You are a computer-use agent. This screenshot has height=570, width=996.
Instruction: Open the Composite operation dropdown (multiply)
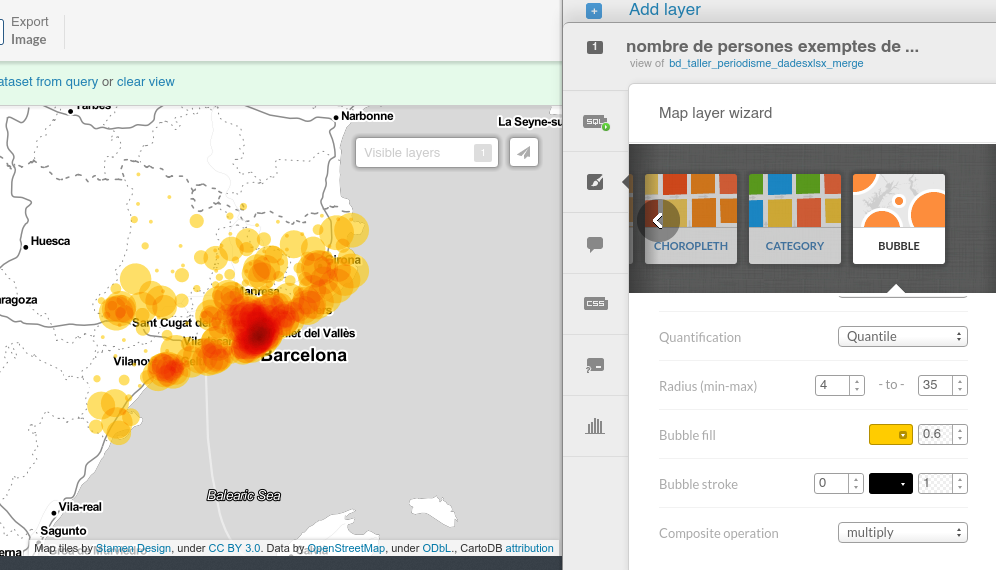[x=903, y=533]
